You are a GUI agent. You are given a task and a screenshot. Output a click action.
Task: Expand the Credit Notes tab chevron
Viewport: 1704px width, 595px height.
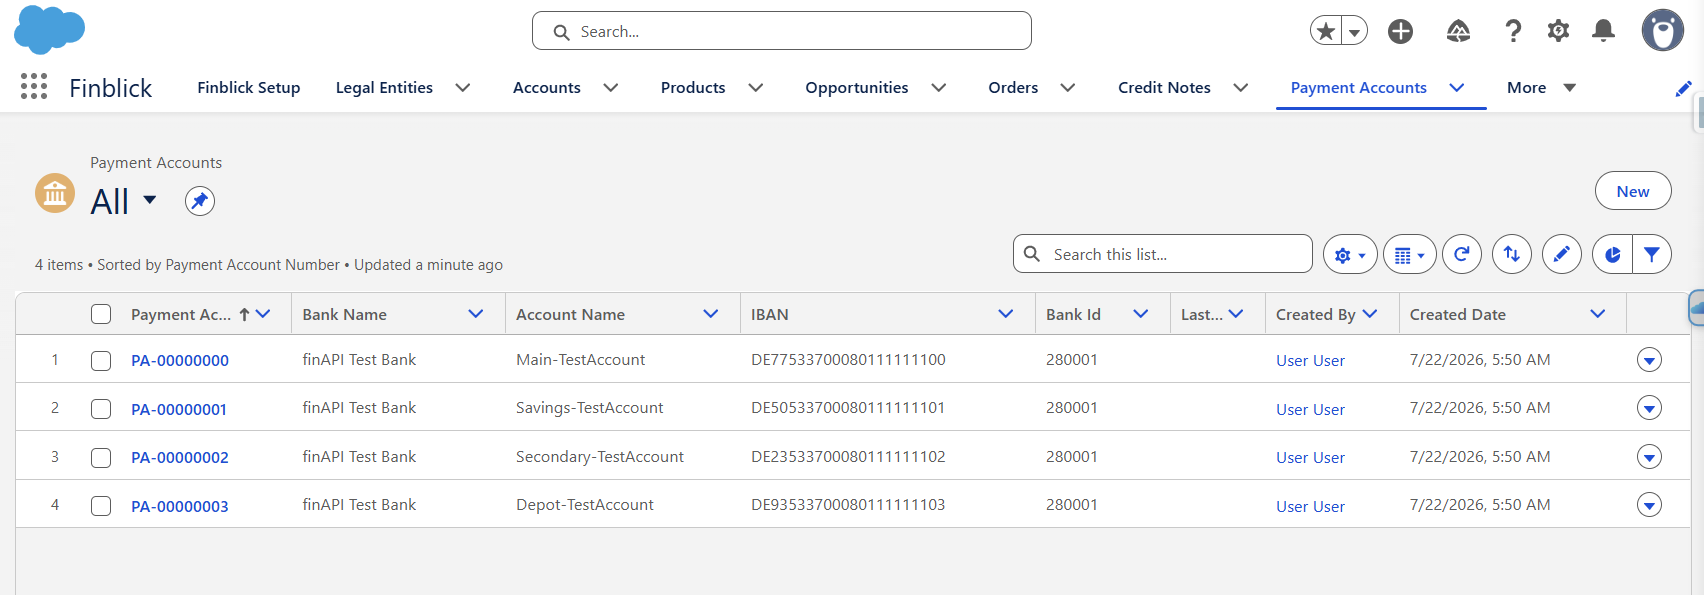click(x=1241, y=88)
